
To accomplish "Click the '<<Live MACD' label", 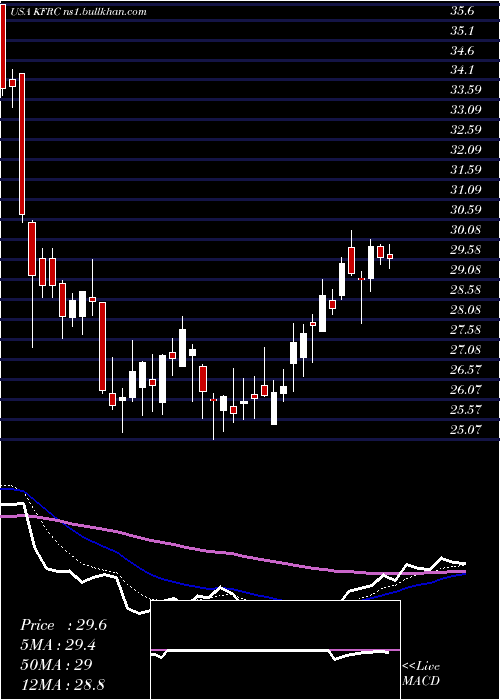I will pyautogui.click(x=421, y=674).
